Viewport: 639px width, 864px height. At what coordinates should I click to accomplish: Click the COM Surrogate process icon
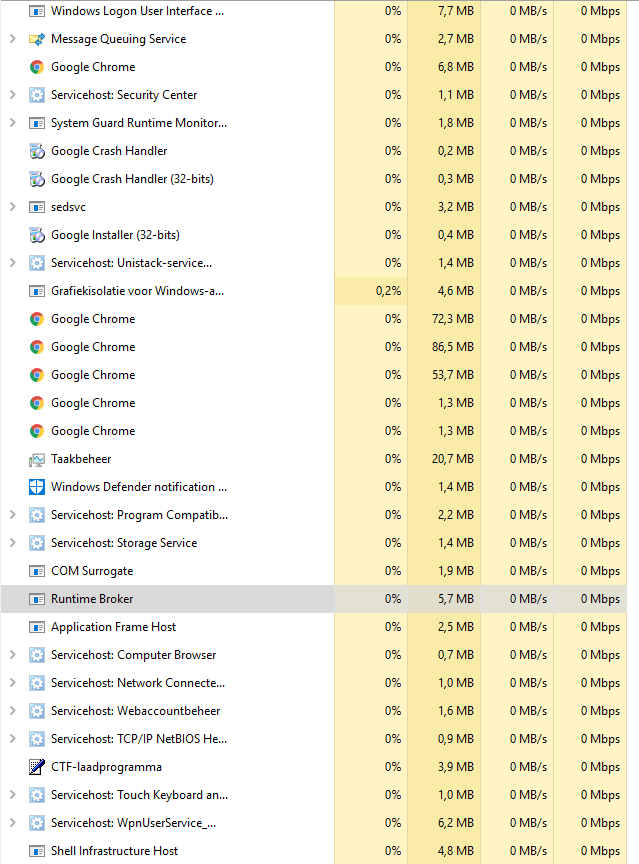[x=37, y=571]
